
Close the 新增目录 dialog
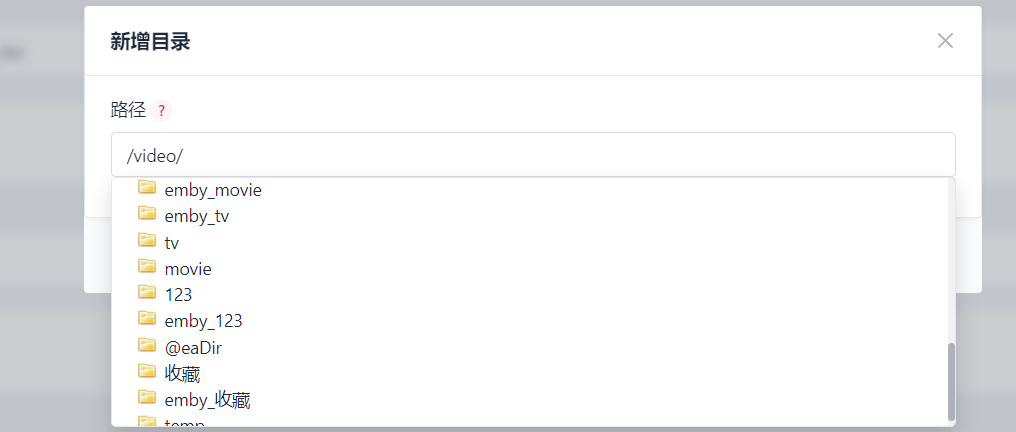point(945,41)
